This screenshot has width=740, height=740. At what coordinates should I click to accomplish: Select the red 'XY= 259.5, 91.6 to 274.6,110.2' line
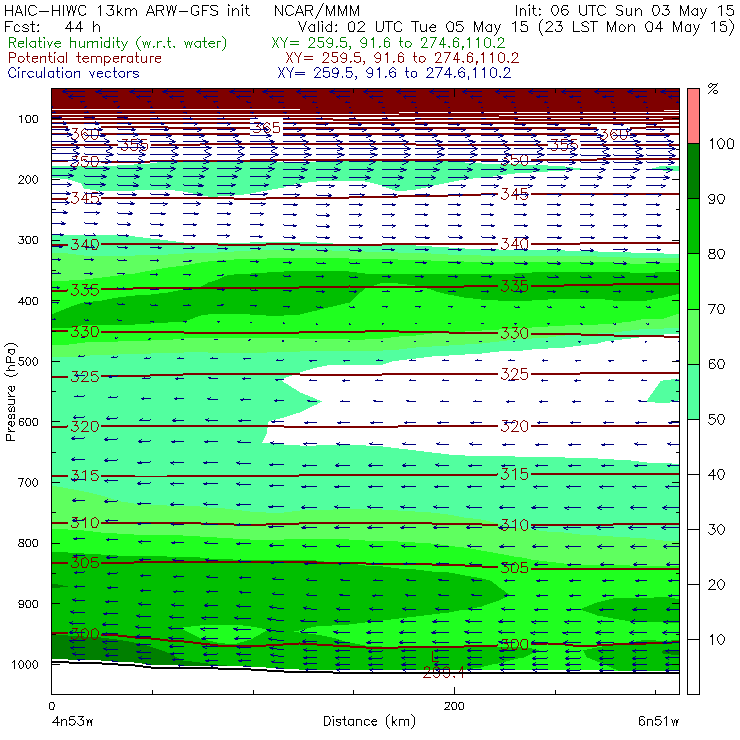point(402,58)
